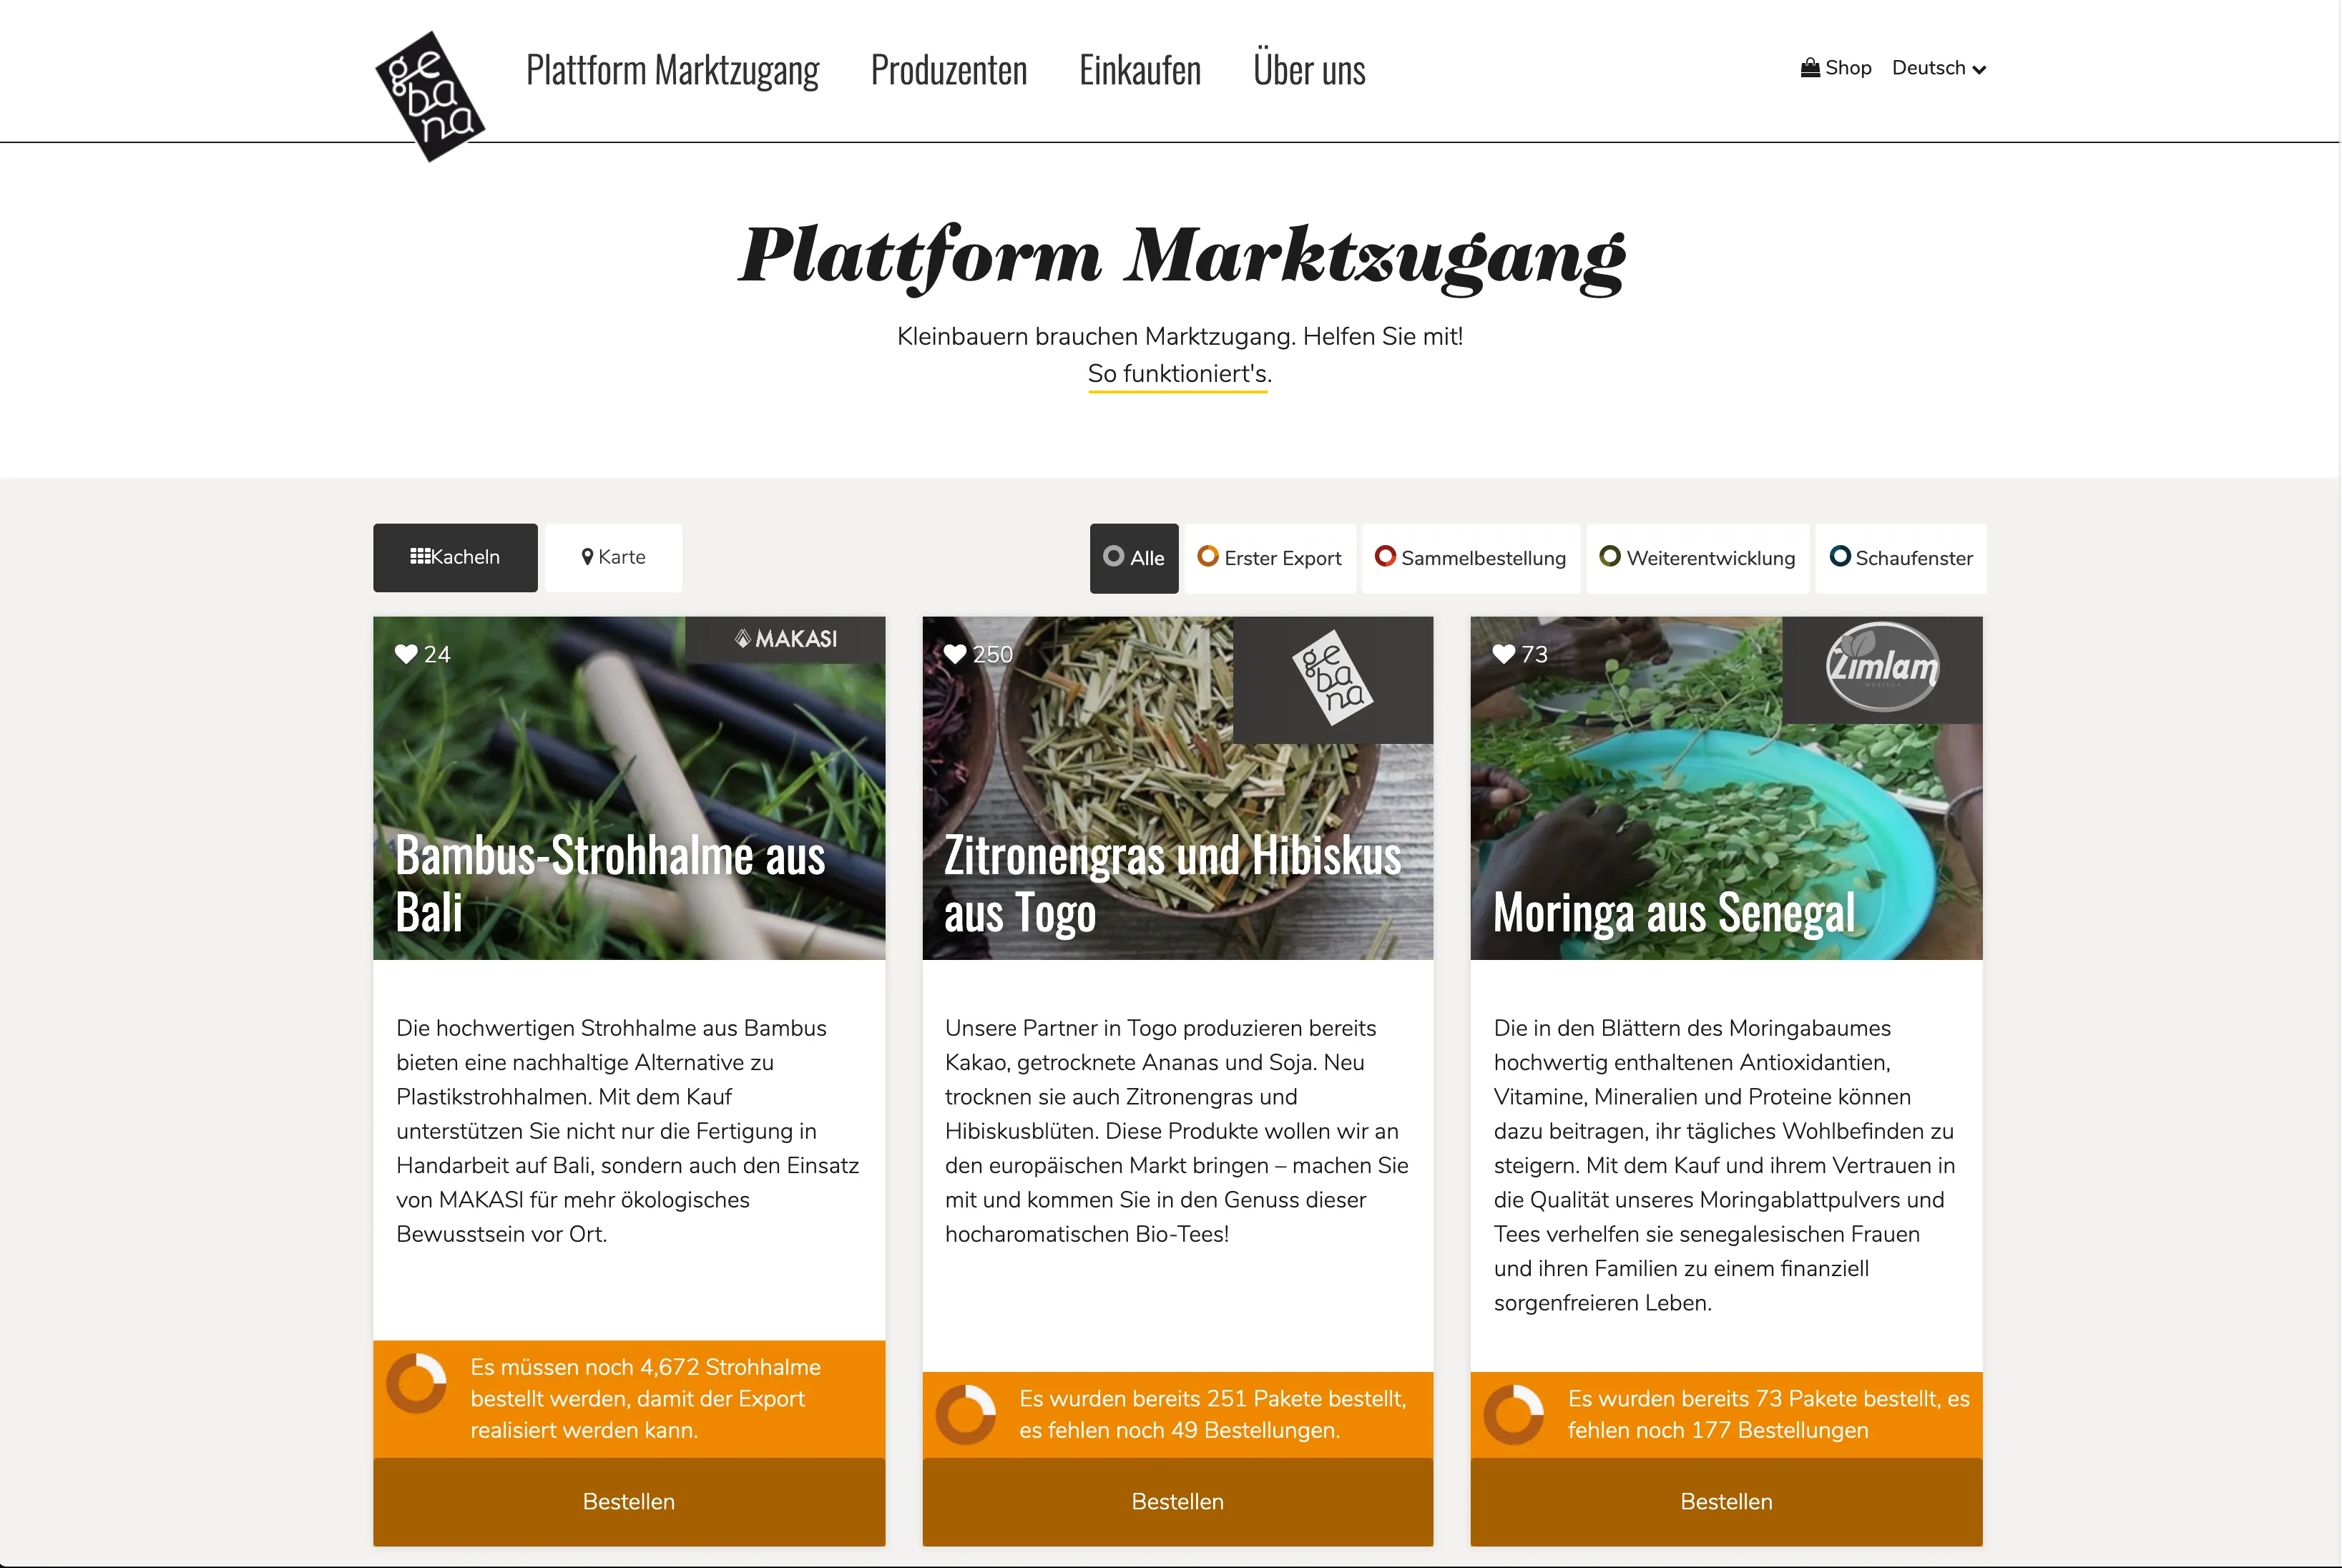The image size is (2342, 1568).
Task: Click the MAKASI producer logo
Action: (786, 639)
